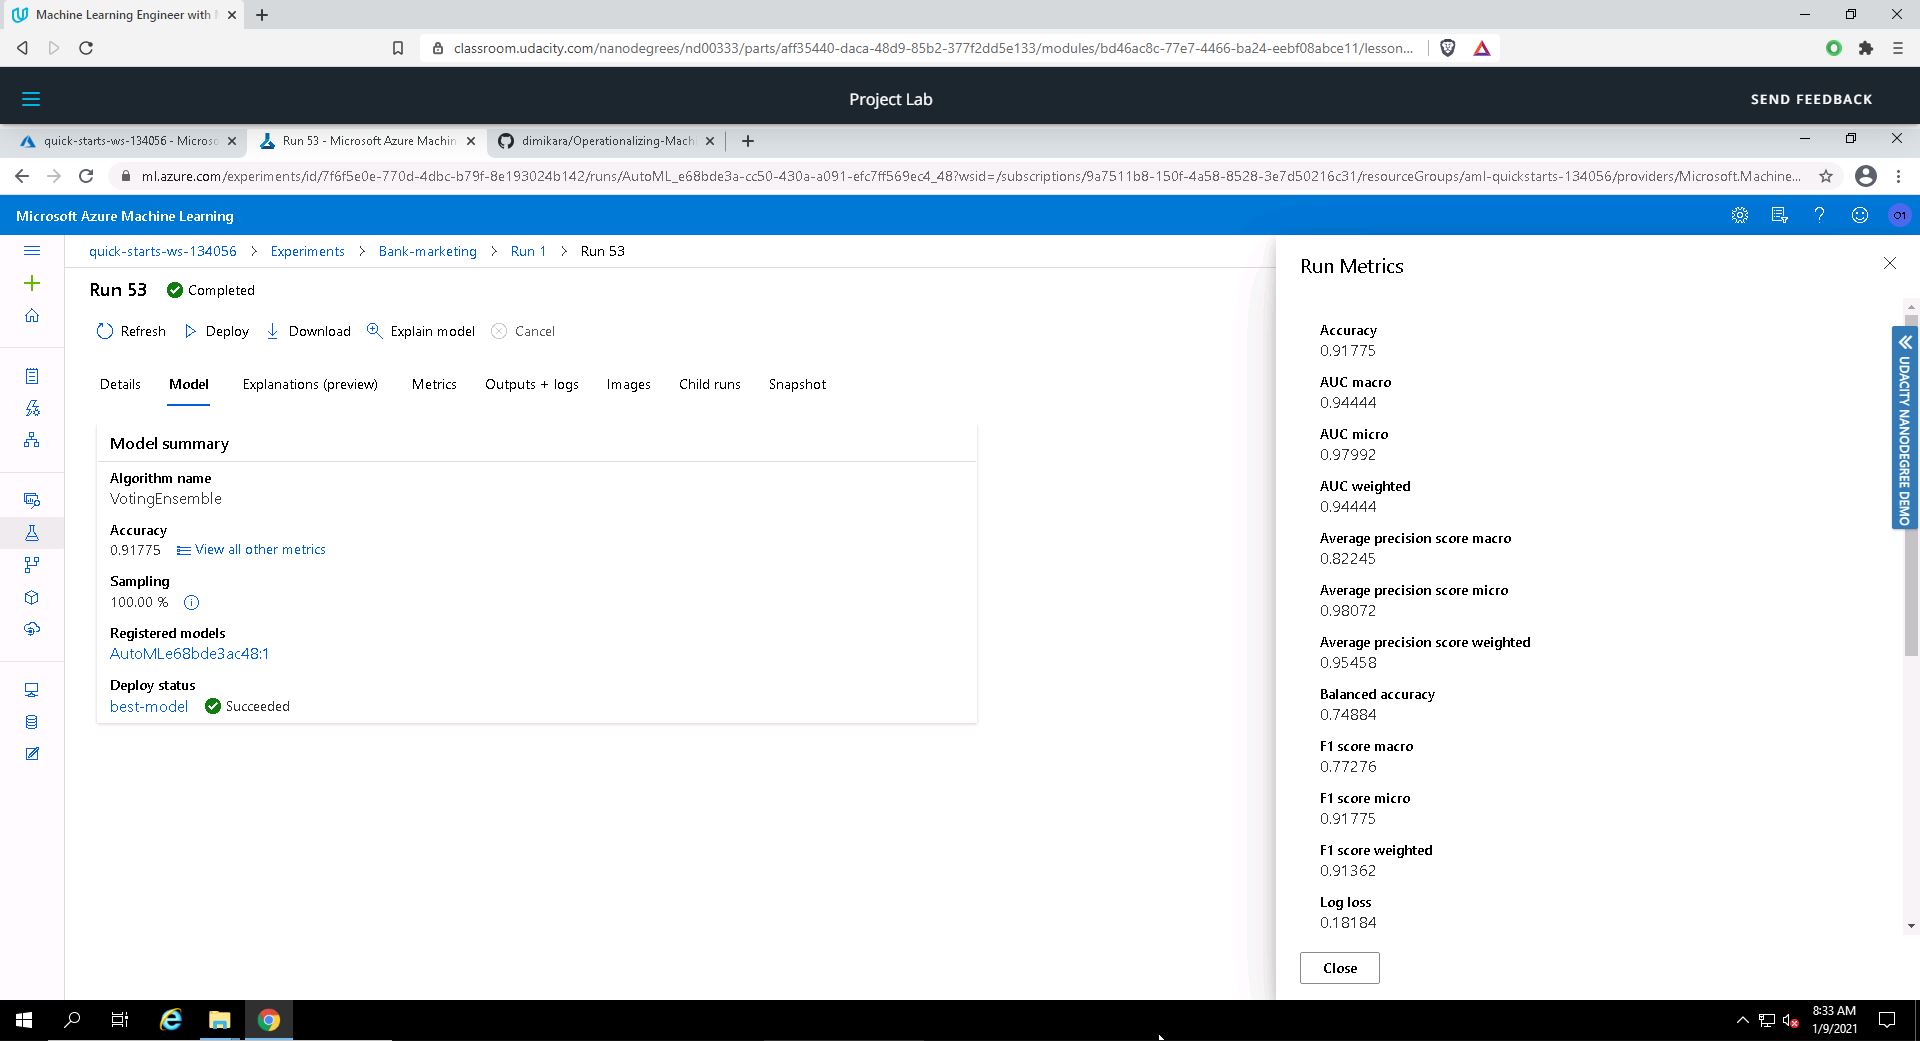Open Pipelines from the sidebar
The image size is (1920, 1041).
32,565
